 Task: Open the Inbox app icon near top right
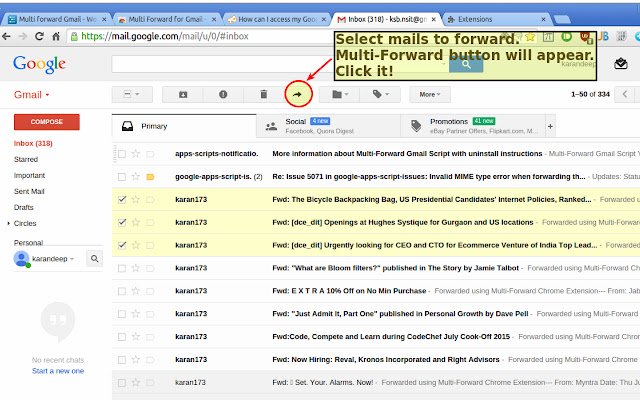click(620, 64)
